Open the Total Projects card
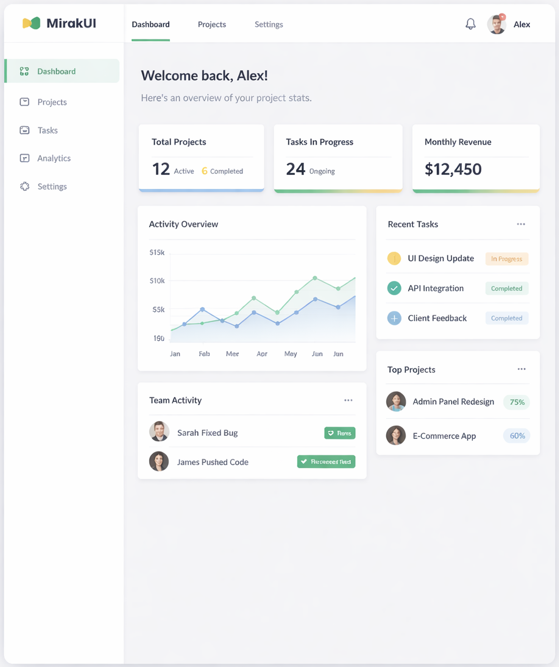The height and width of the screenshot is (667, 559). 201,158
